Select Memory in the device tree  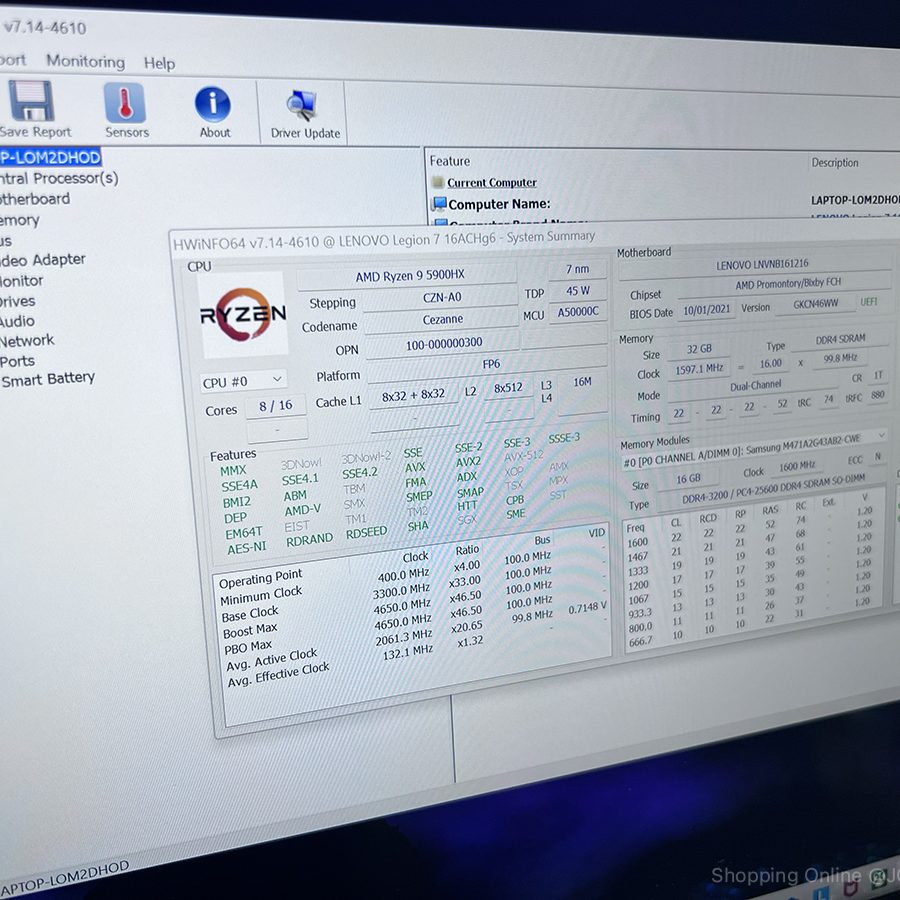click(20, 220)
